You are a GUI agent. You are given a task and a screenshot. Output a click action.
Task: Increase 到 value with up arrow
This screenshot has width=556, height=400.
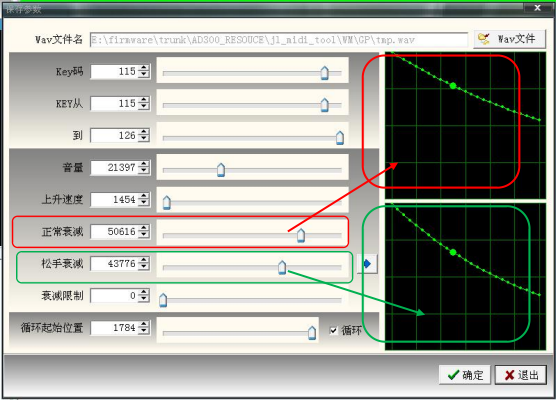click(x=143, y=132)
